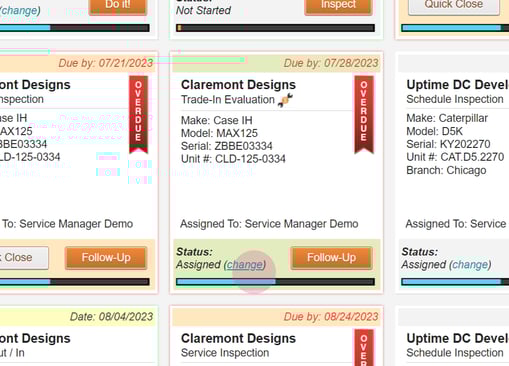509x366 pixels.
Task: Click 'Due by: 08/24/2023' header
Action: (x=331, y=317)
